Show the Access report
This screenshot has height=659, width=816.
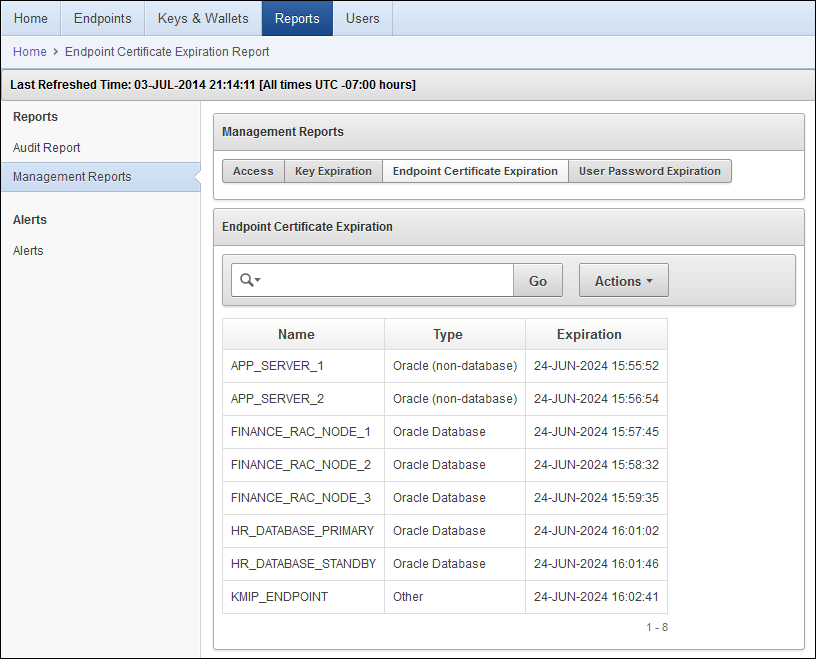tap(253, 171)
